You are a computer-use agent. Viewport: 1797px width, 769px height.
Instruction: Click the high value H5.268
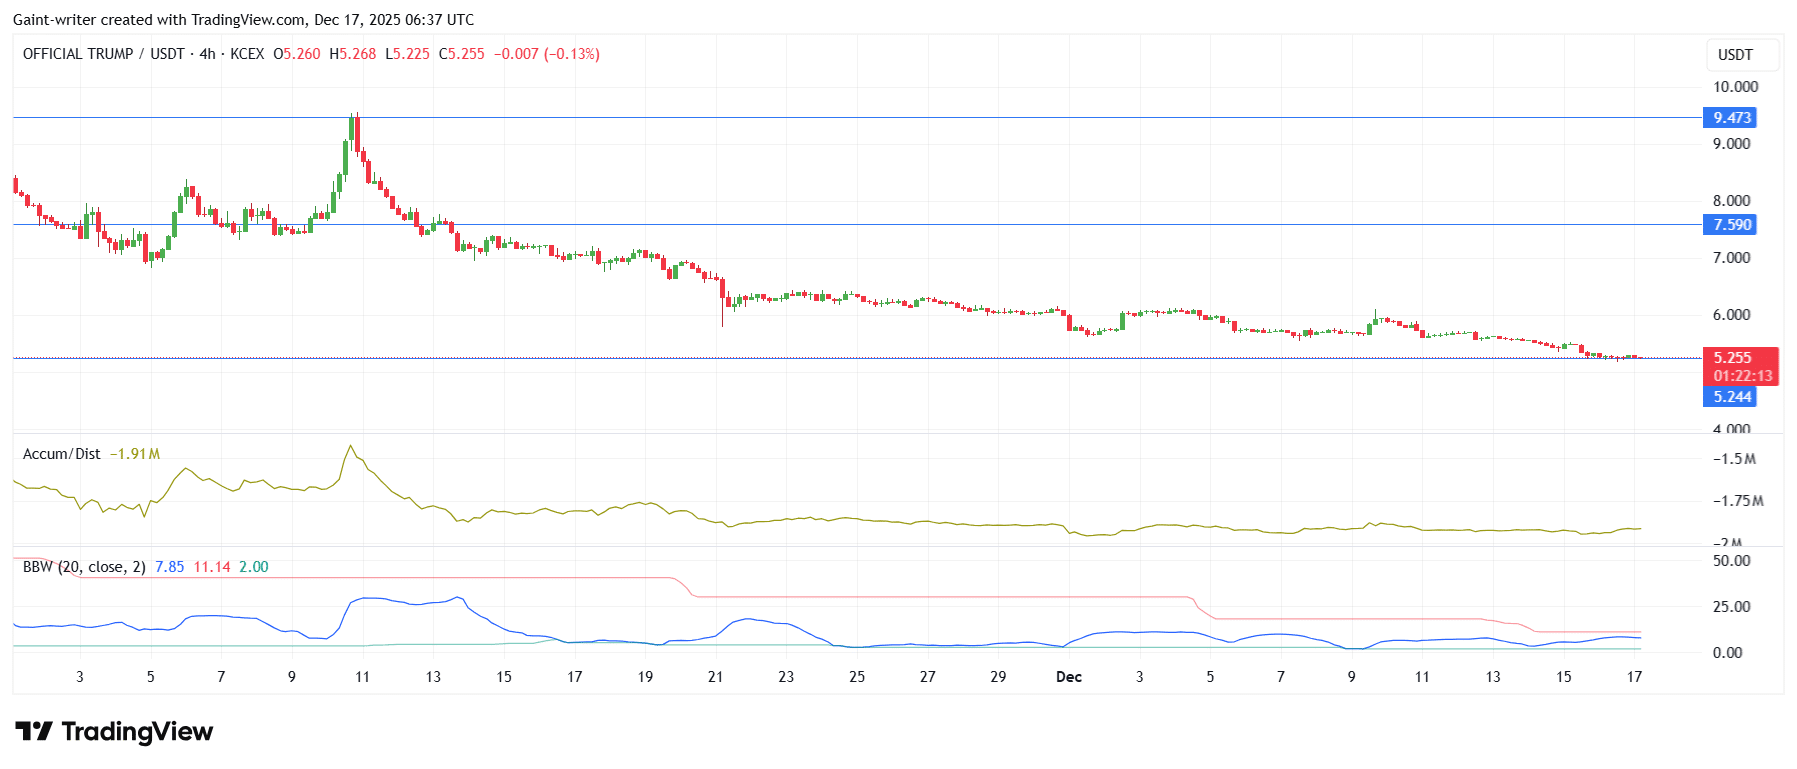pos(353,54)
